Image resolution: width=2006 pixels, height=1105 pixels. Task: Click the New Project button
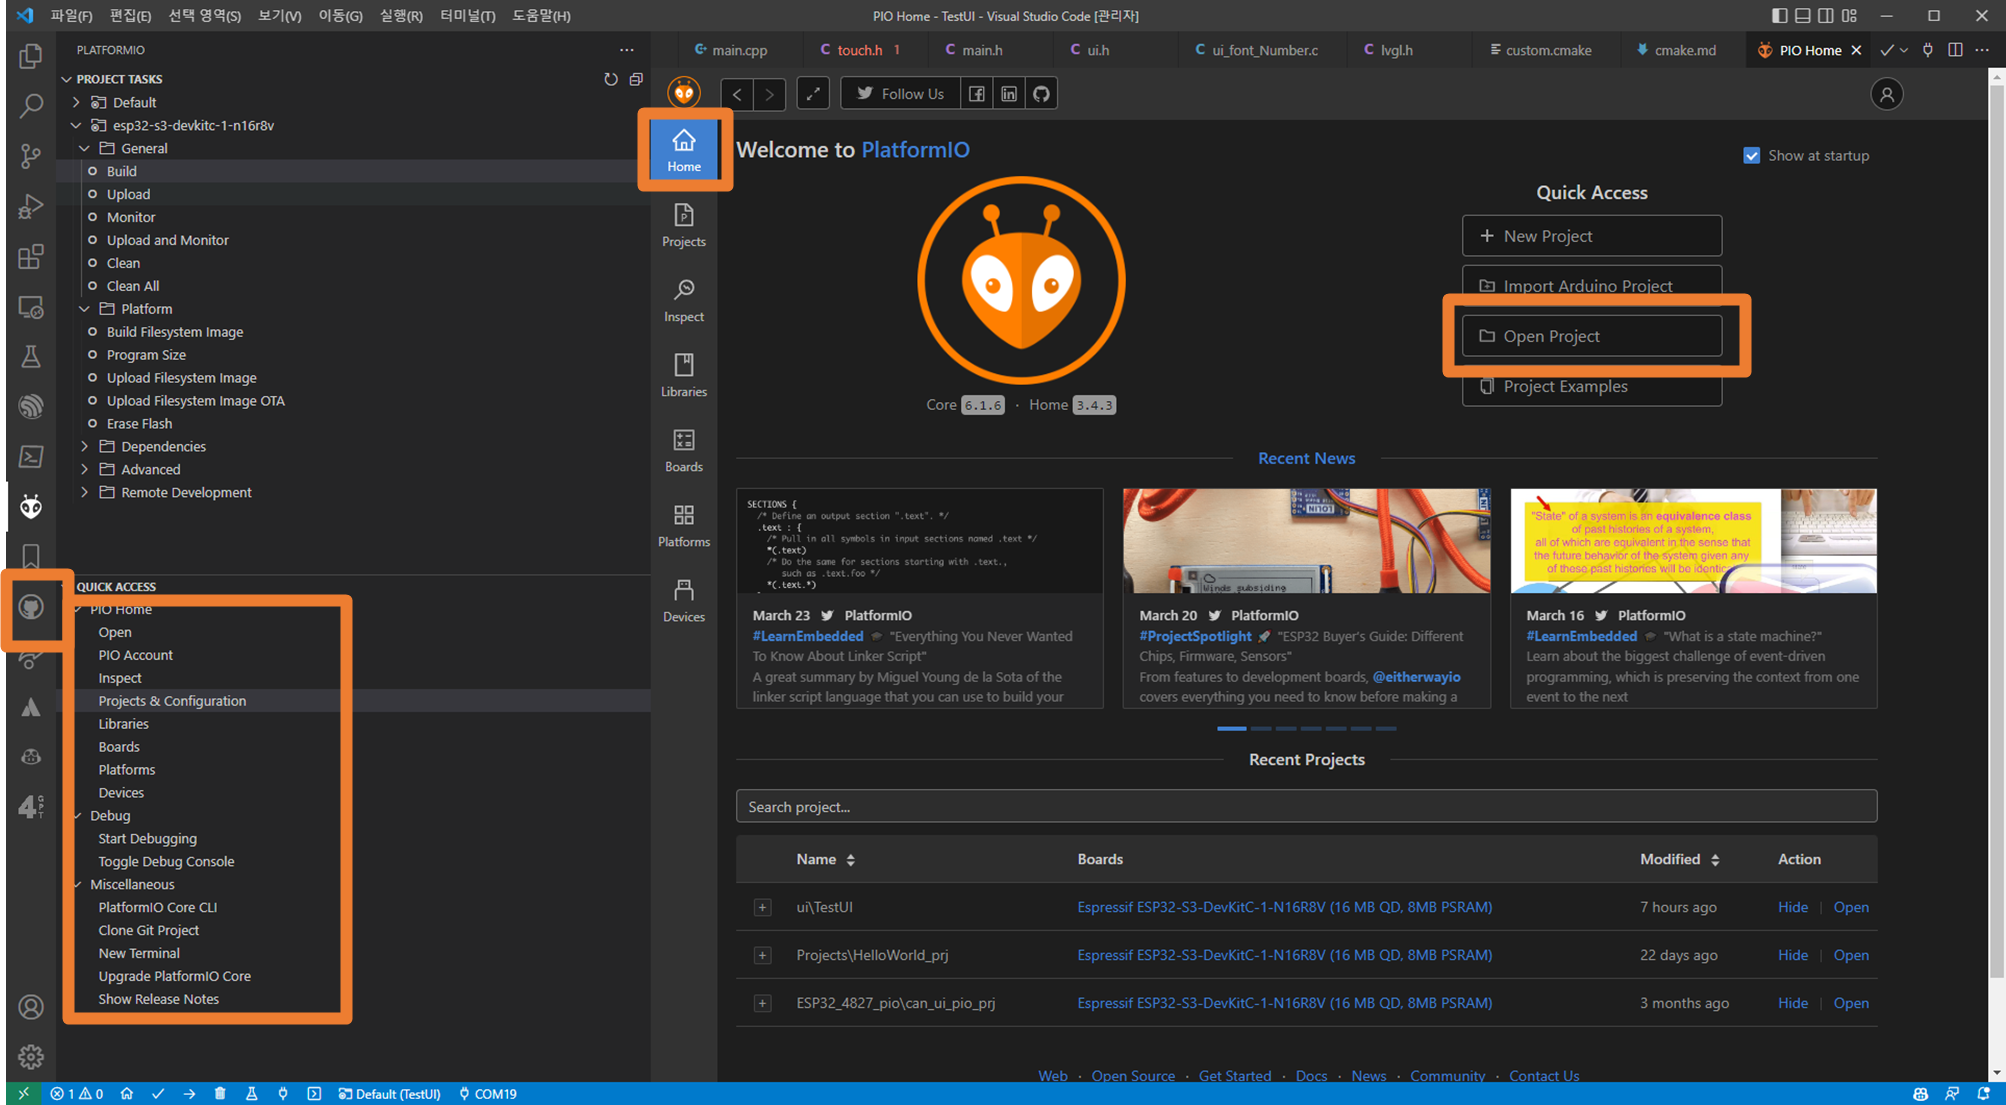pyautogui.click(x=1591, y=236)
